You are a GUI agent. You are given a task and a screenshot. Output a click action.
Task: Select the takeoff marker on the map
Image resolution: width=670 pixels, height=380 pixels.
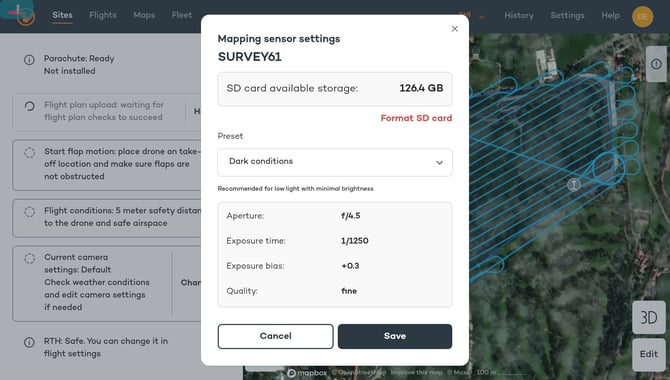tap(573, 184)
